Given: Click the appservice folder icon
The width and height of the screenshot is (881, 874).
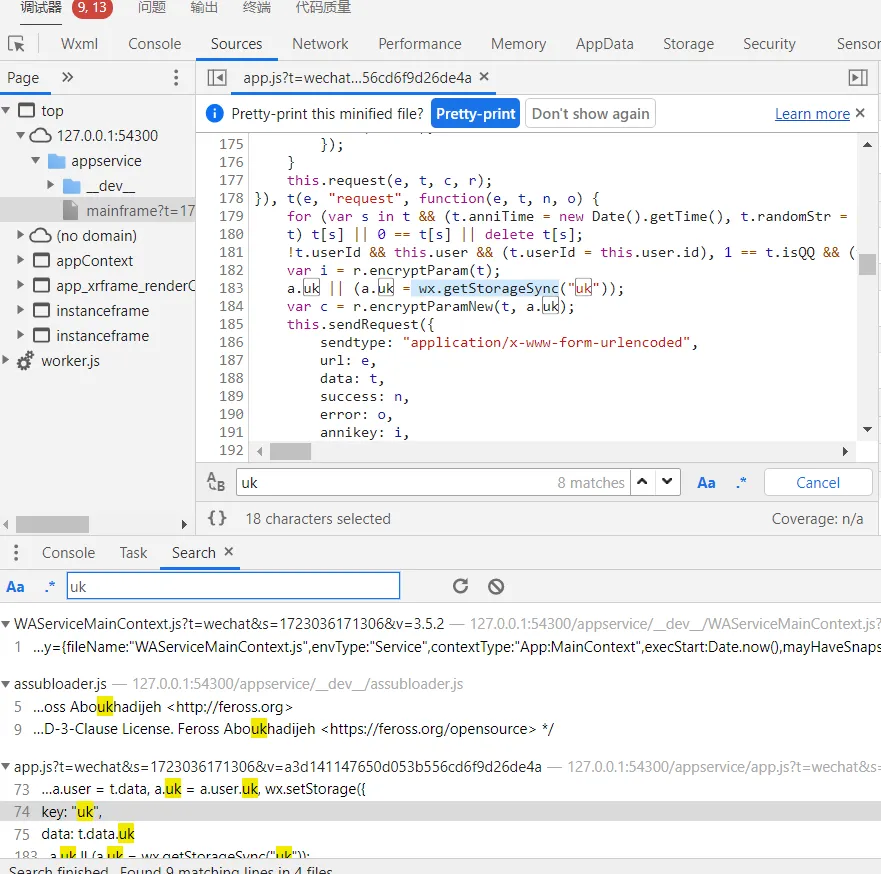Looking at the screenshot, I should tap(57, 161).
